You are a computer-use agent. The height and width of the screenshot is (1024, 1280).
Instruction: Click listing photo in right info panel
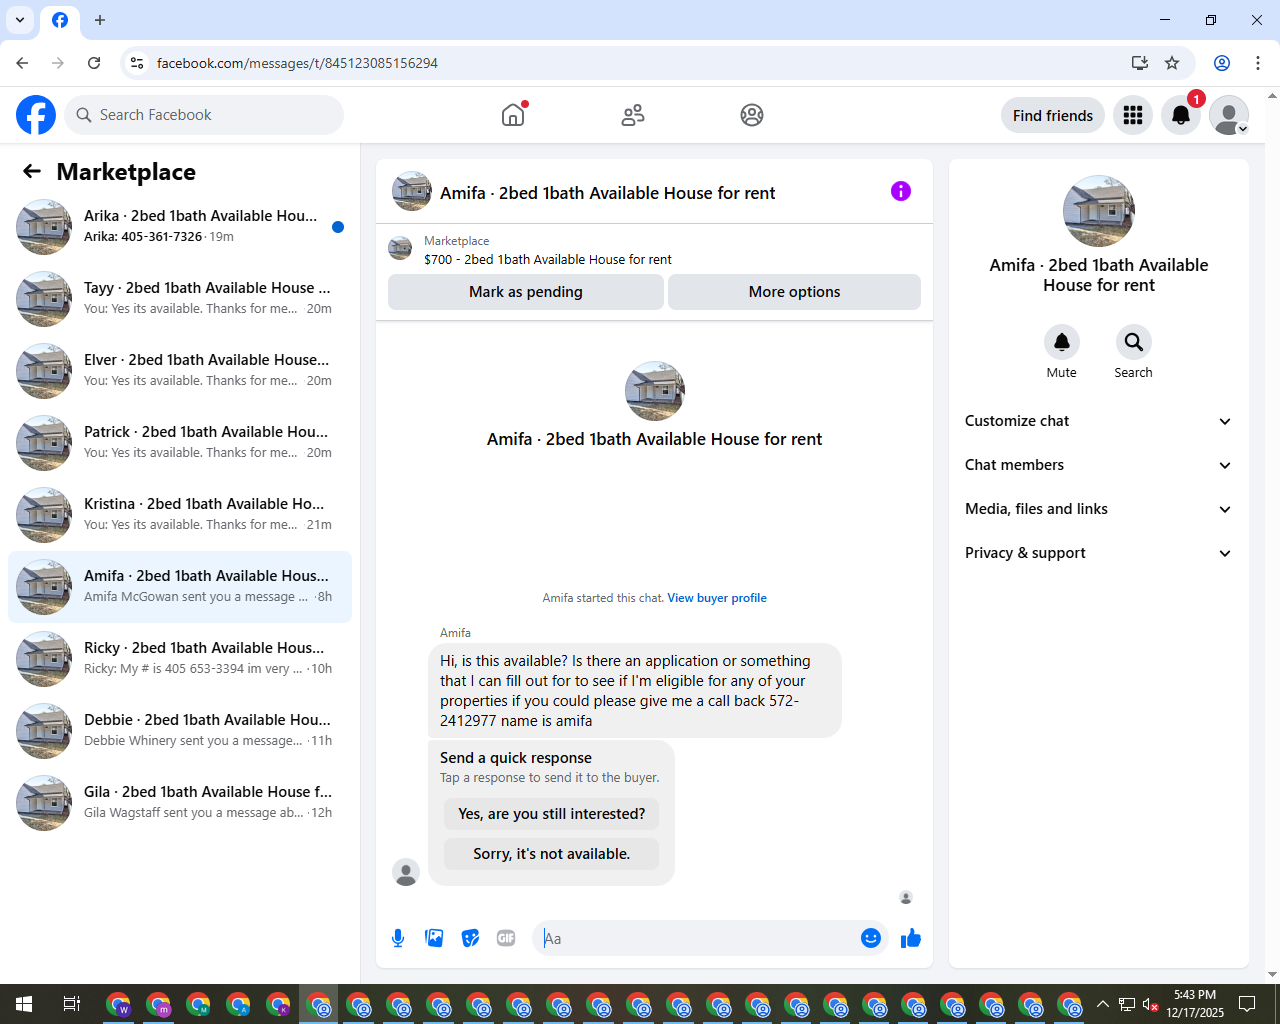(x=1099, y=211)
